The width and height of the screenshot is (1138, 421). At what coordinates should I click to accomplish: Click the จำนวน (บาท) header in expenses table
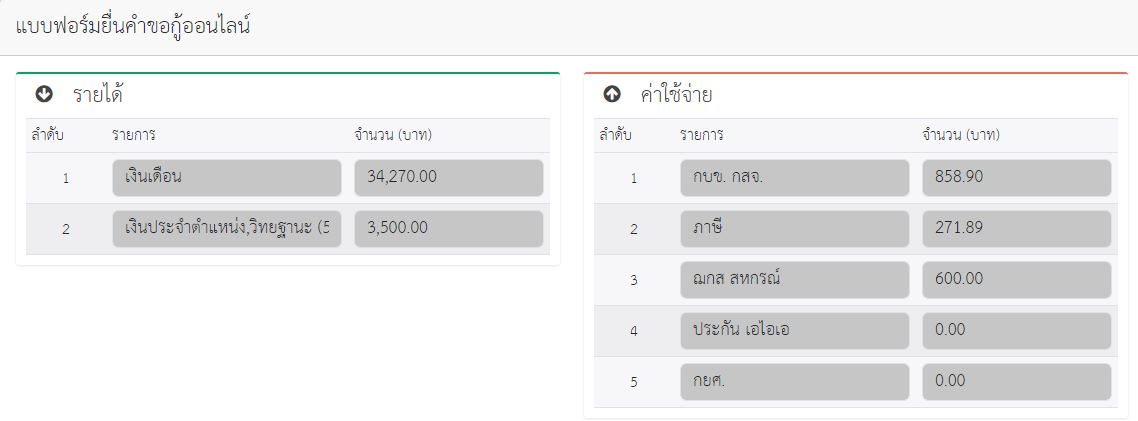pyautogui.click(x=961, y=135)
